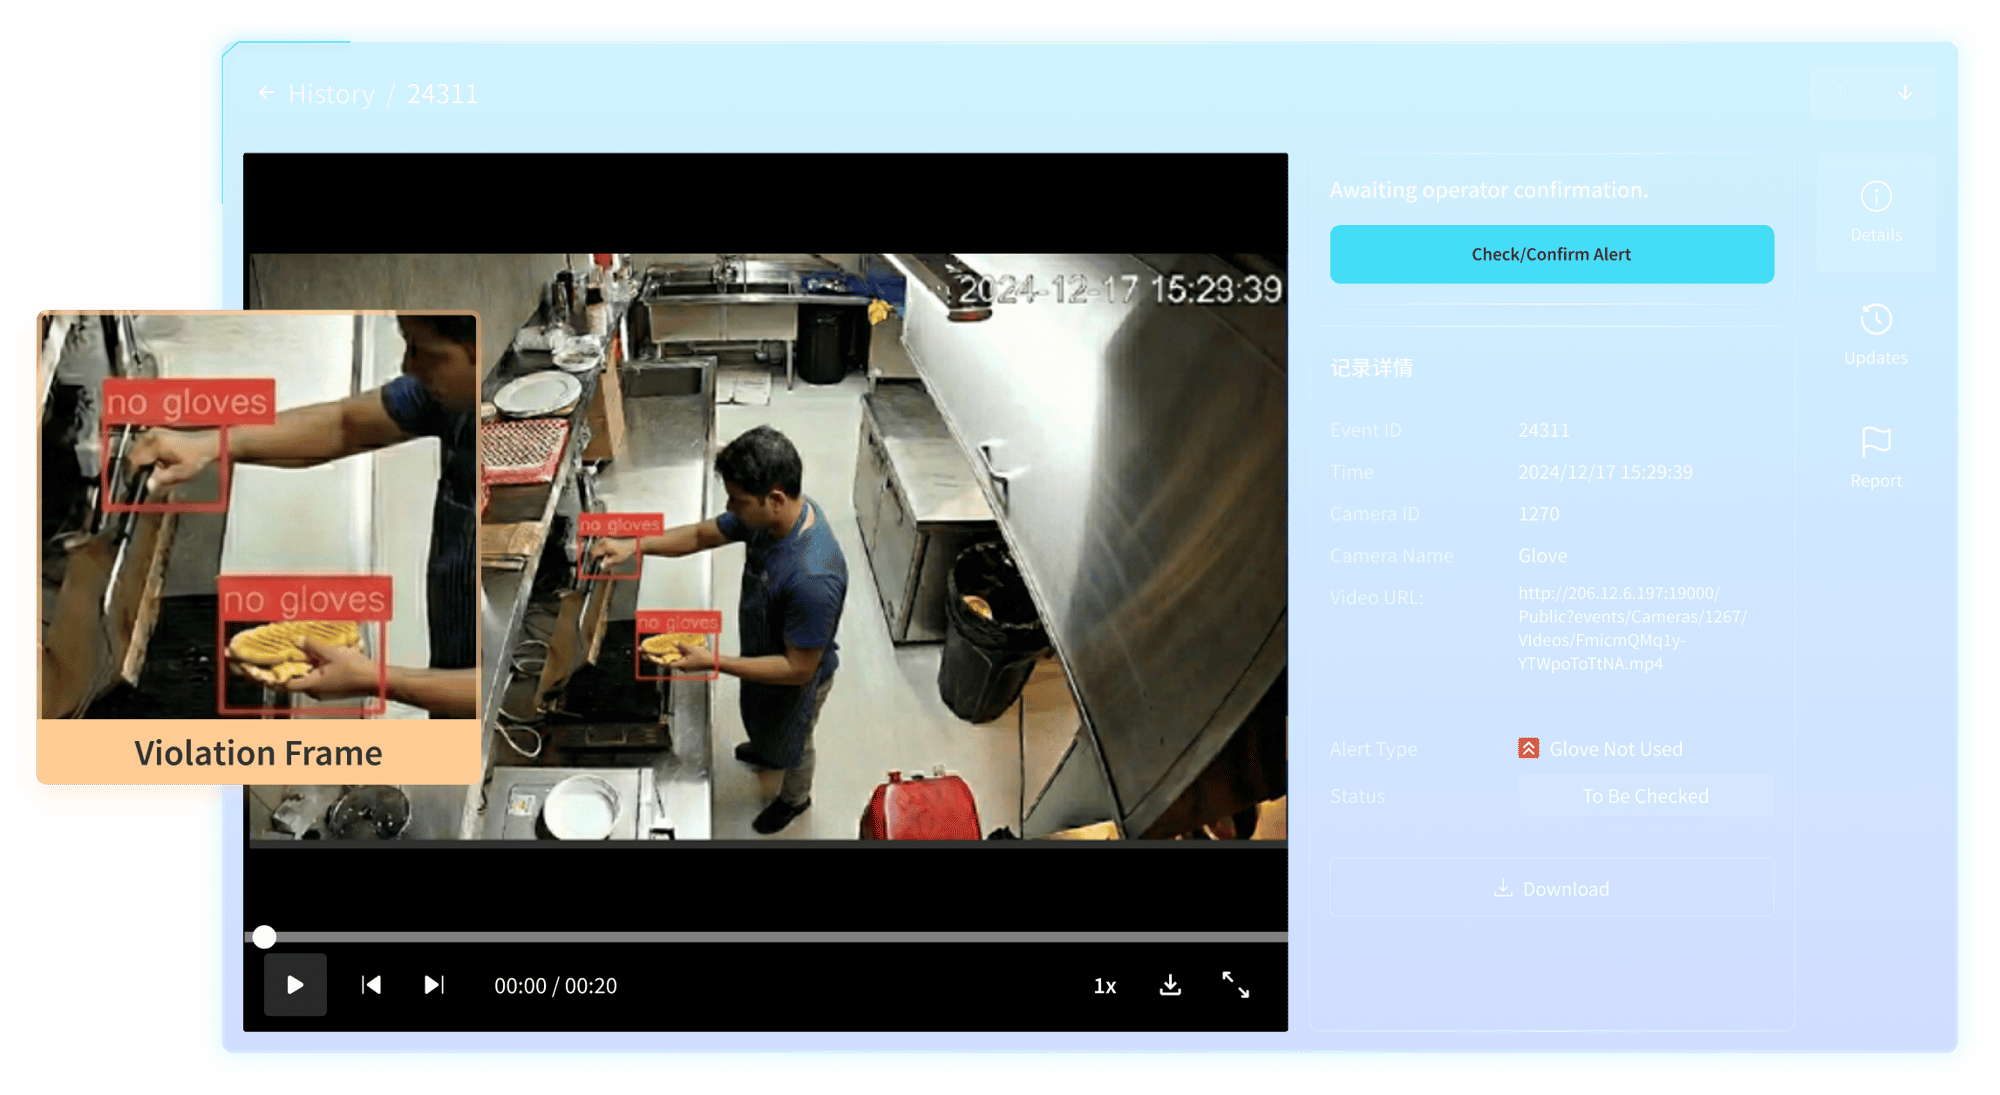Image resolution: width=2000 pixels, height=1095 pixels.
Task: Go to next event with down arrow
Action: pos(1905,92)
